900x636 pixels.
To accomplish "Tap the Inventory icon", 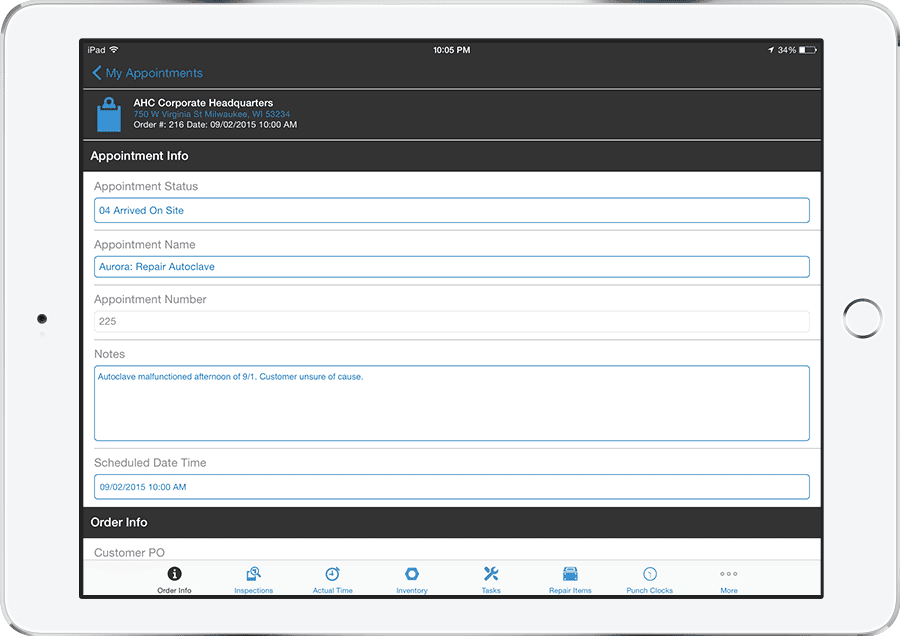I will (411, 574).
